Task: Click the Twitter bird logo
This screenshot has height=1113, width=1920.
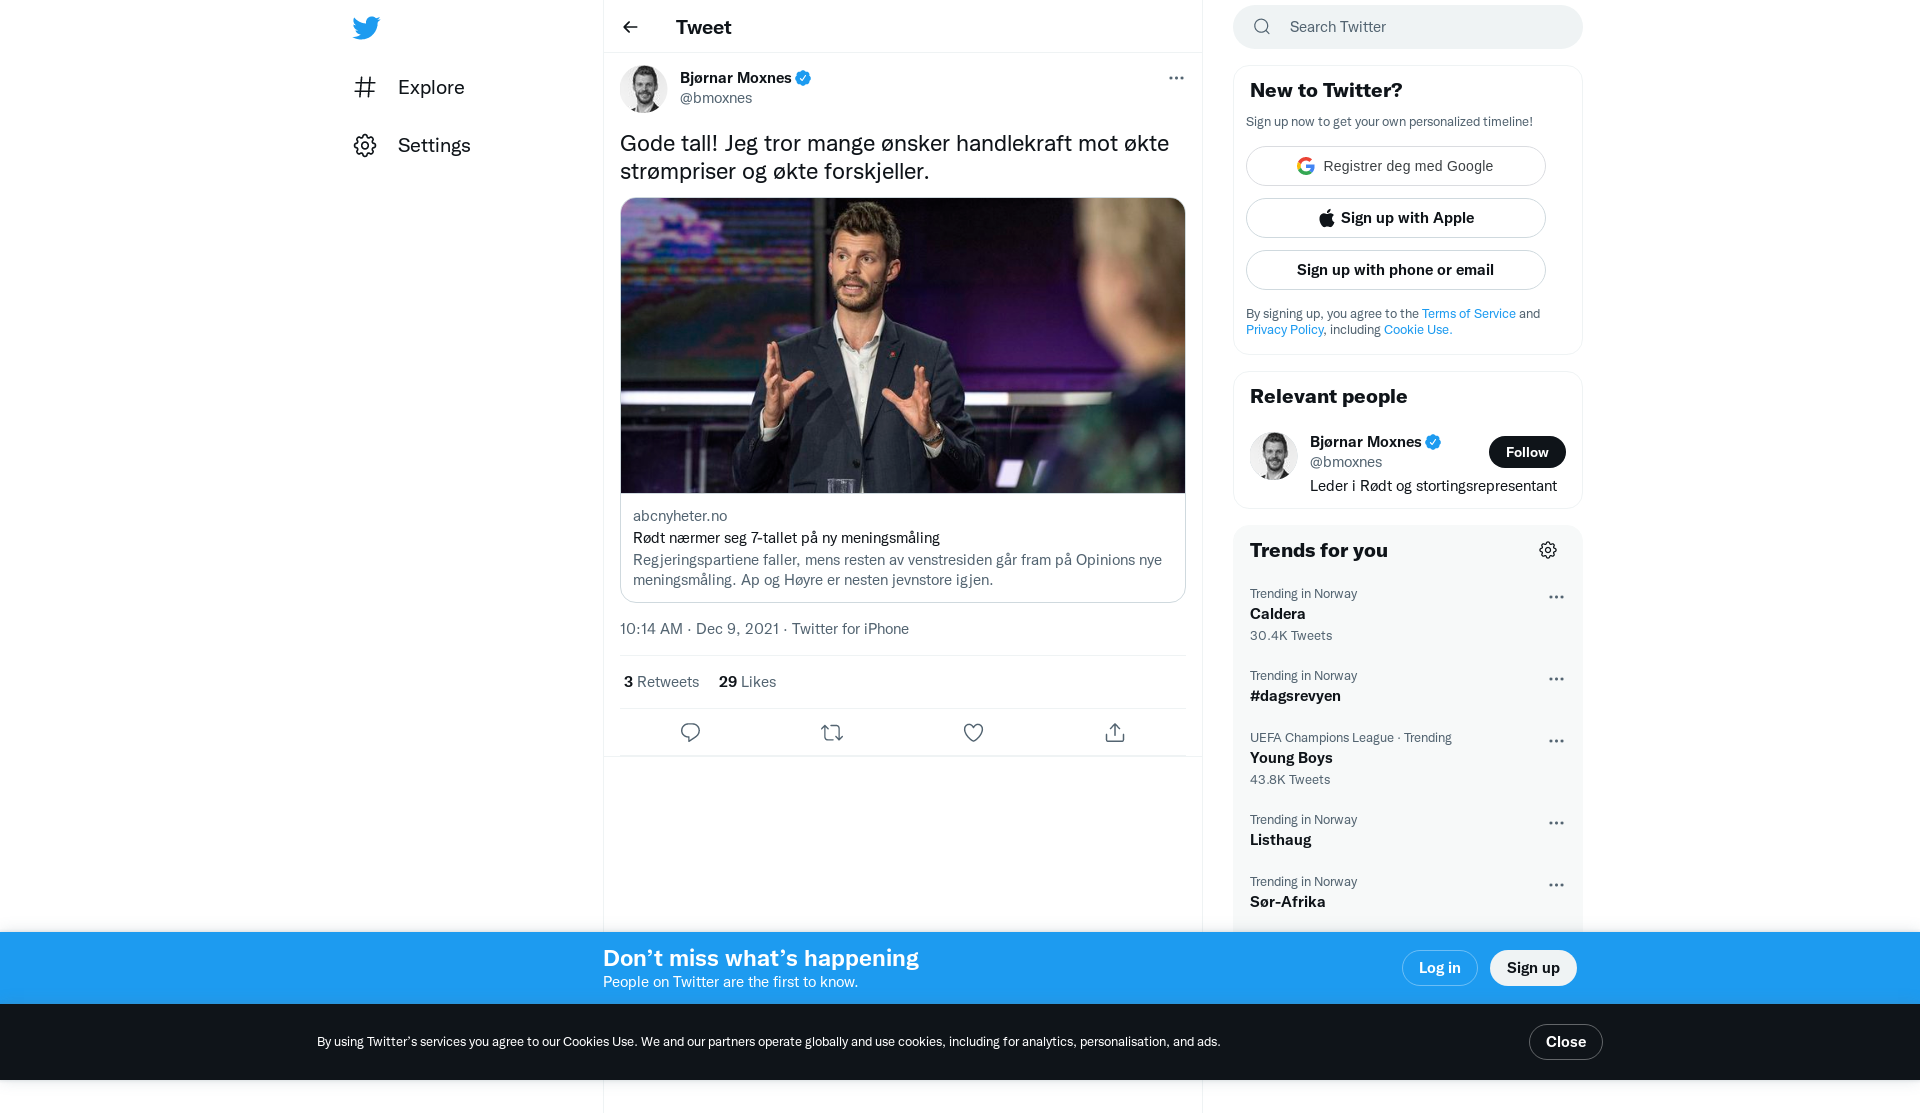Action: tap(366, 27)
